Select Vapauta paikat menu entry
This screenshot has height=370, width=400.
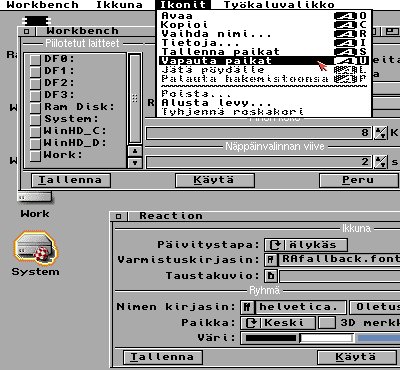pyautogui.click(x=264, y=61)
